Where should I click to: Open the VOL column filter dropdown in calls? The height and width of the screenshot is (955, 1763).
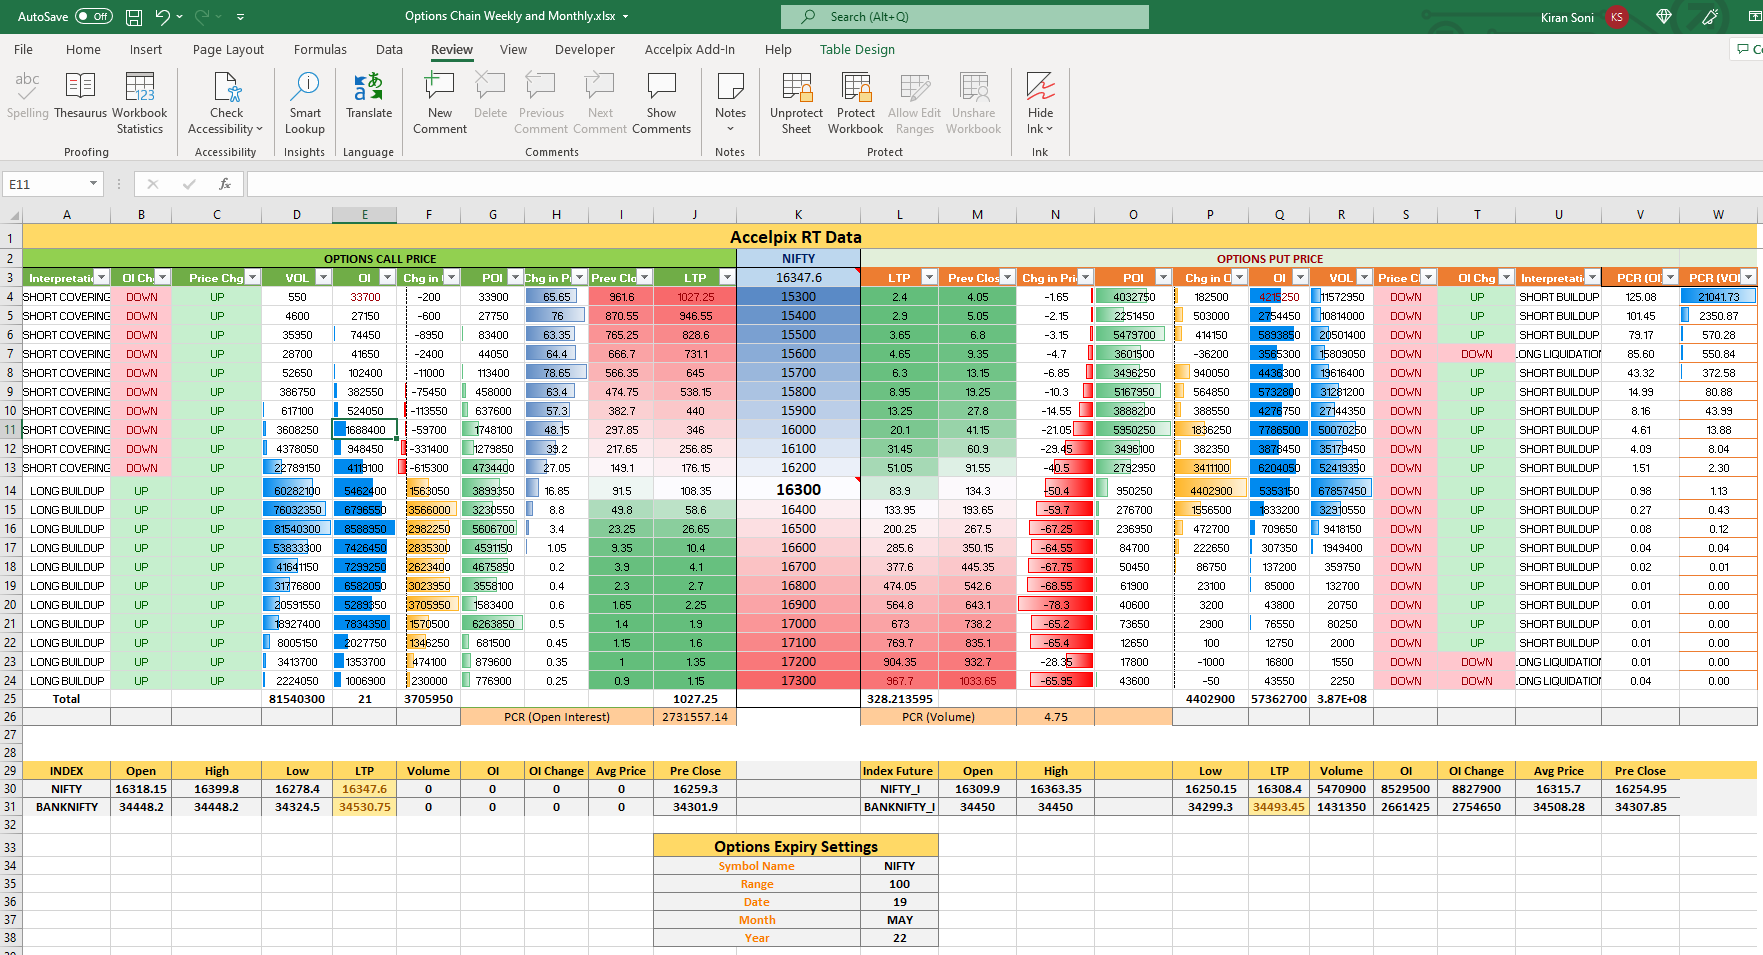coord(322,278)
